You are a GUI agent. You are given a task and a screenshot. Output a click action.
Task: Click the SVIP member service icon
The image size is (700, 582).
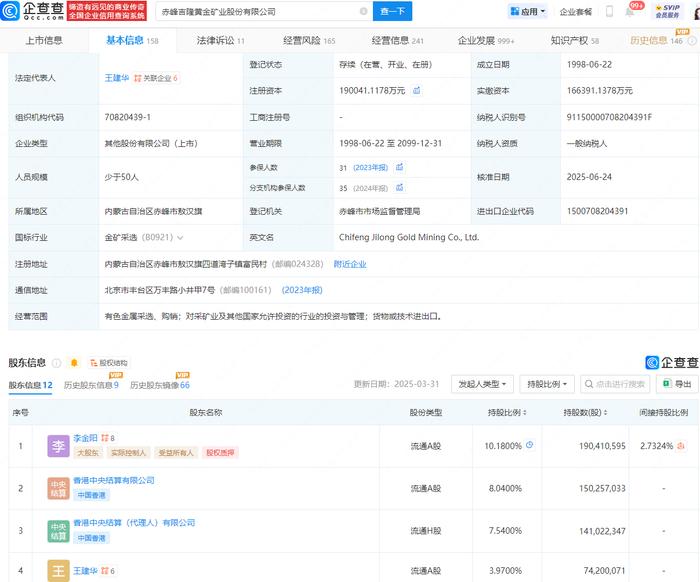point(667,11)
